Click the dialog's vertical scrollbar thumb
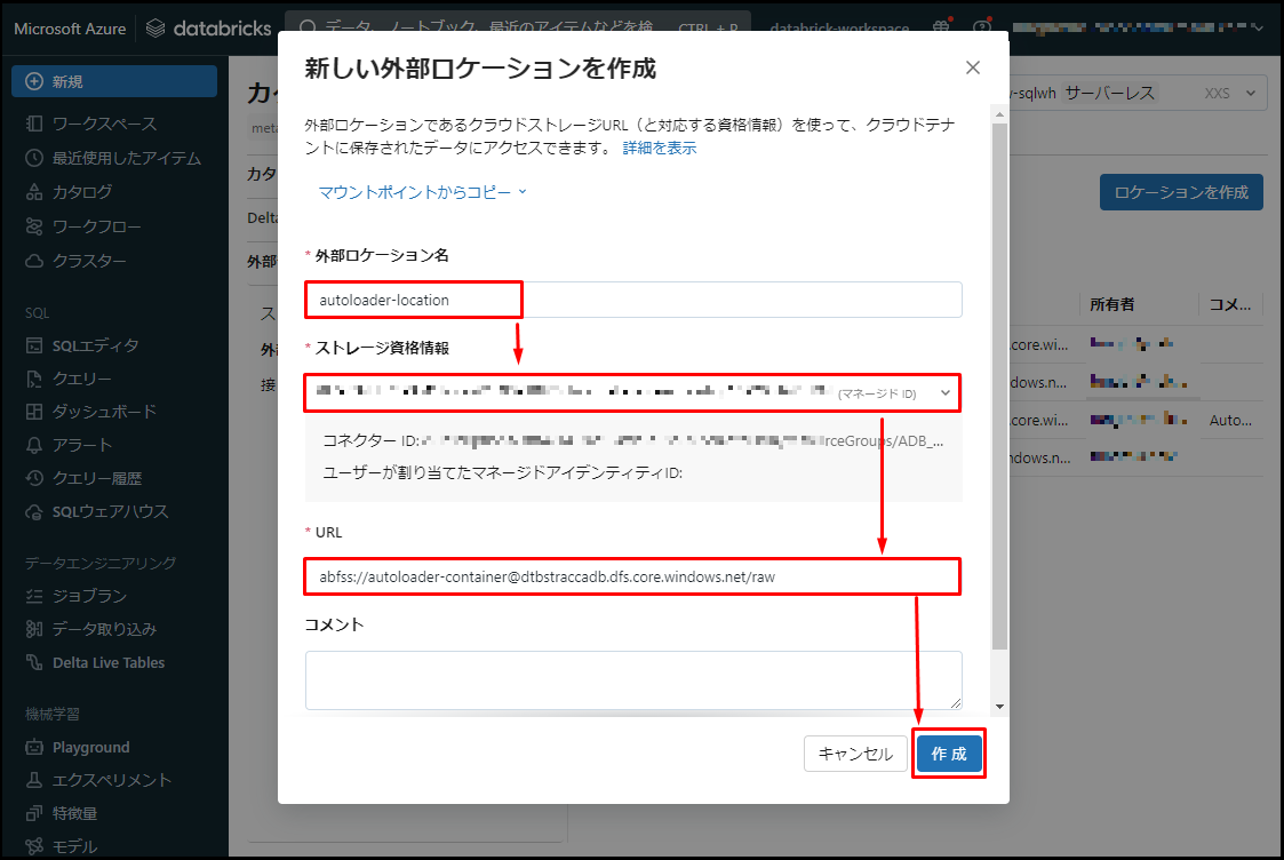1284x860 pixels. pyautogui.click(x=1000, y=386)
